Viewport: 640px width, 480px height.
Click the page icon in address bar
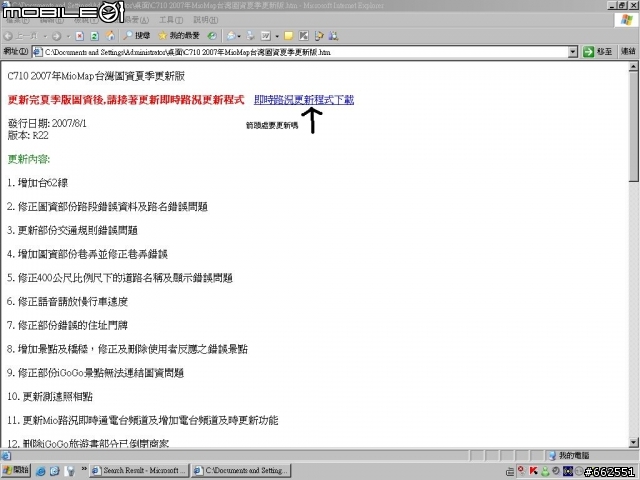pos(38,52)
